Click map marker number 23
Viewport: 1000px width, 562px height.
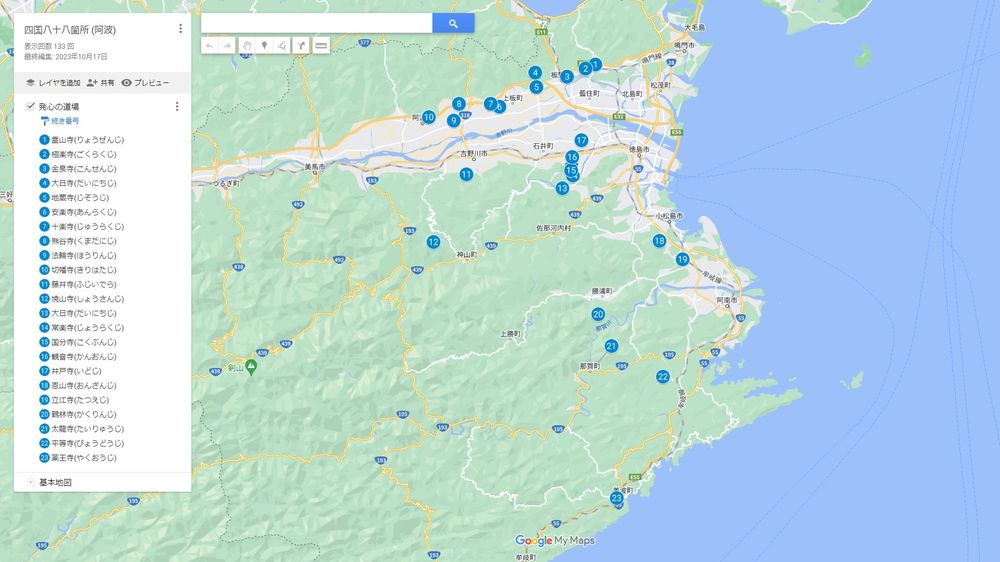click(x=616, y=498)
